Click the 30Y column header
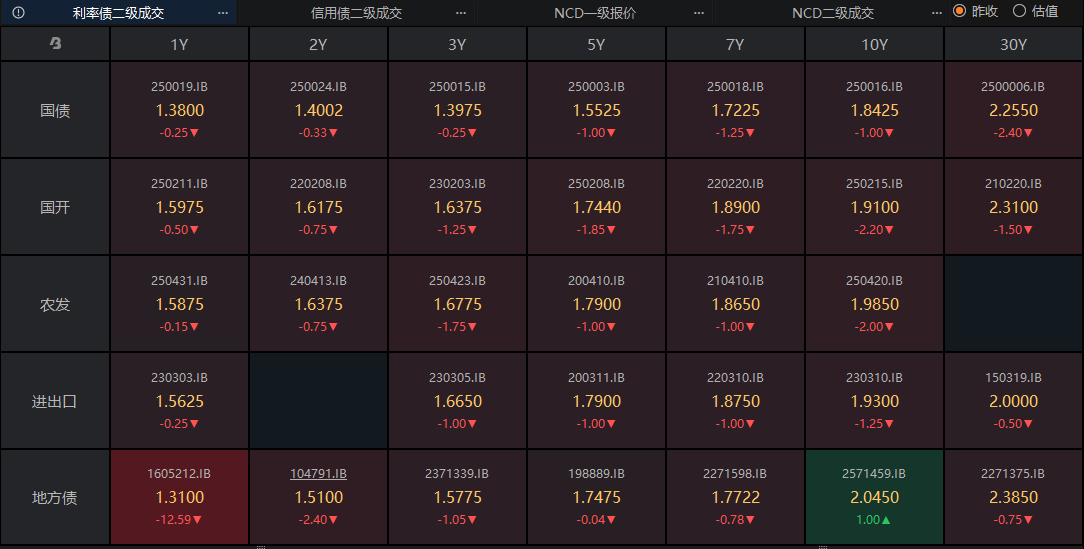1084x549 pixels. pyautogui.click(x=1013, y=44)
